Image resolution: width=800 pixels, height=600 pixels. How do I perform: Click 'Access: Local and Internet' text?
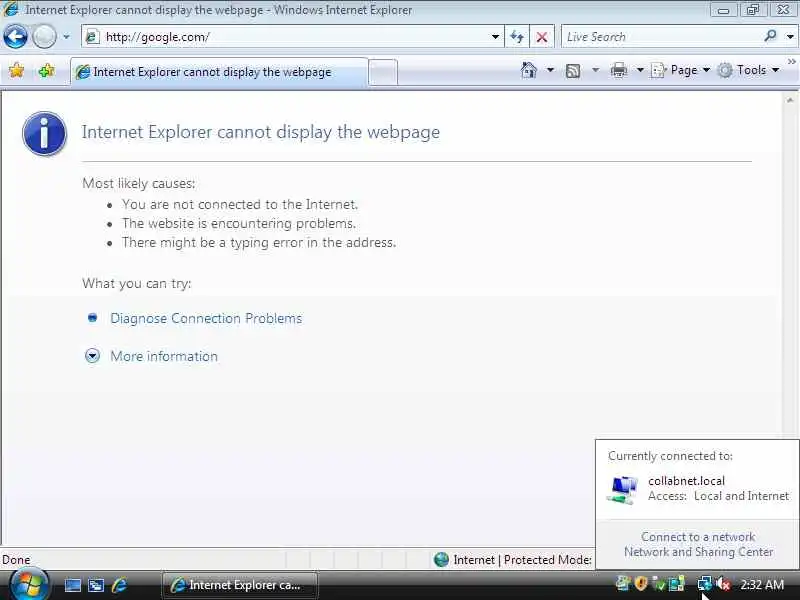(x=718, y=496)
